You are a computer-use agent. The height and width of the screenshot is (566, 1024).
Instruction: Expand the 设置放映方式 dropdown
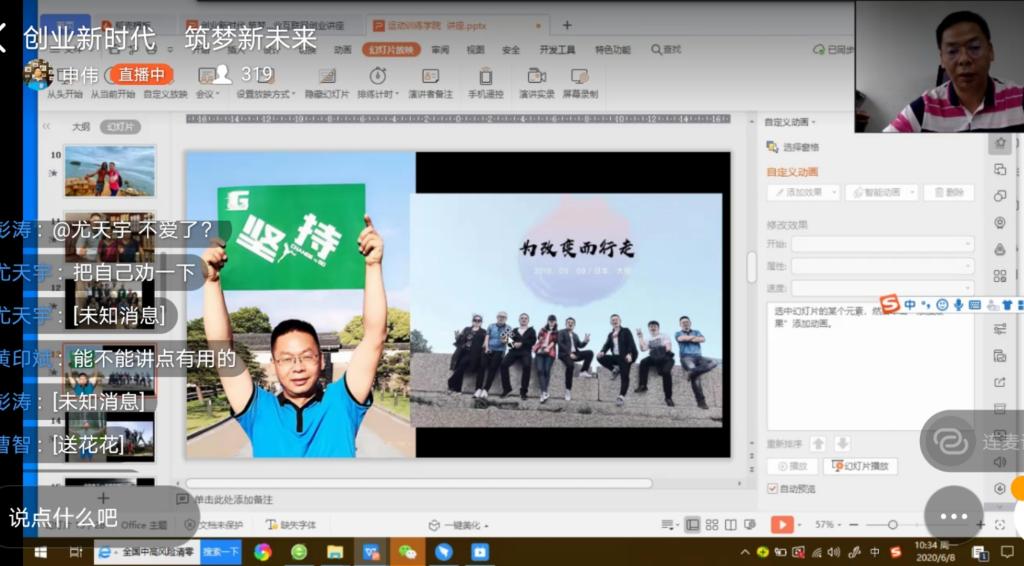tap(266, 94)
